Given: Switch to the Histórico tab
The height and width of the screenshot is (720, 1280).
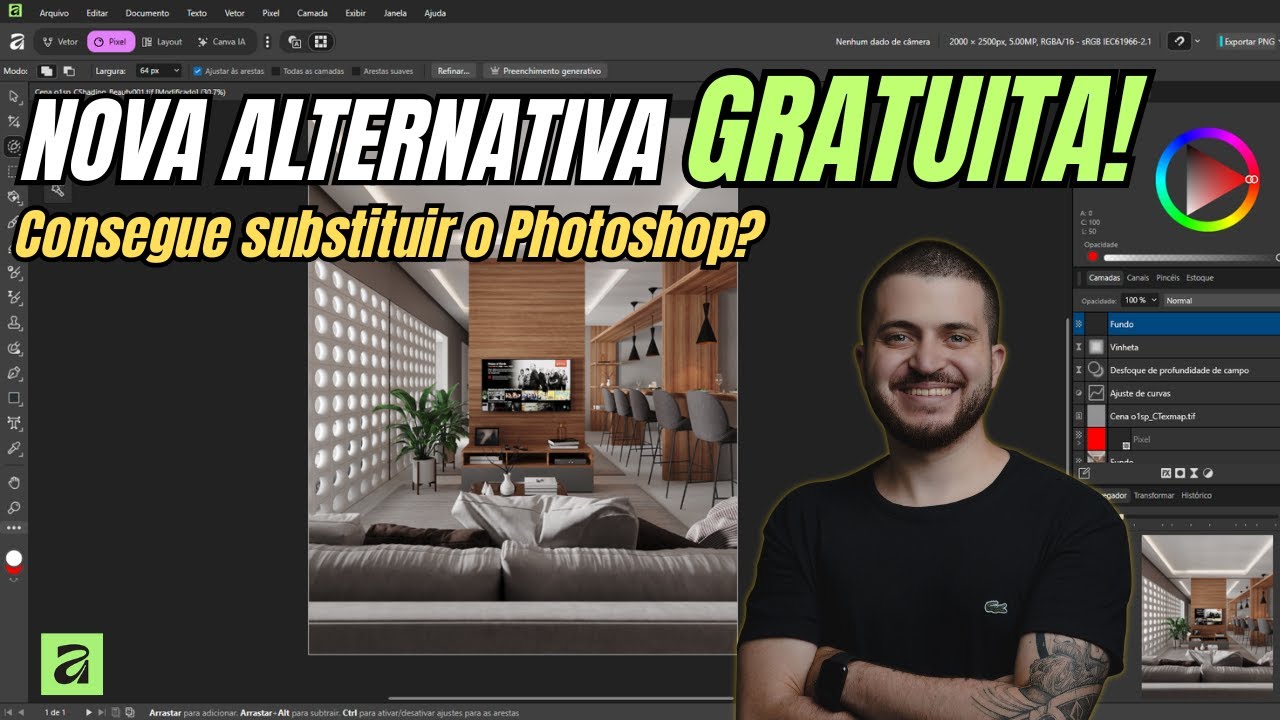Looking at the screenshot, I should point(1197,496).
